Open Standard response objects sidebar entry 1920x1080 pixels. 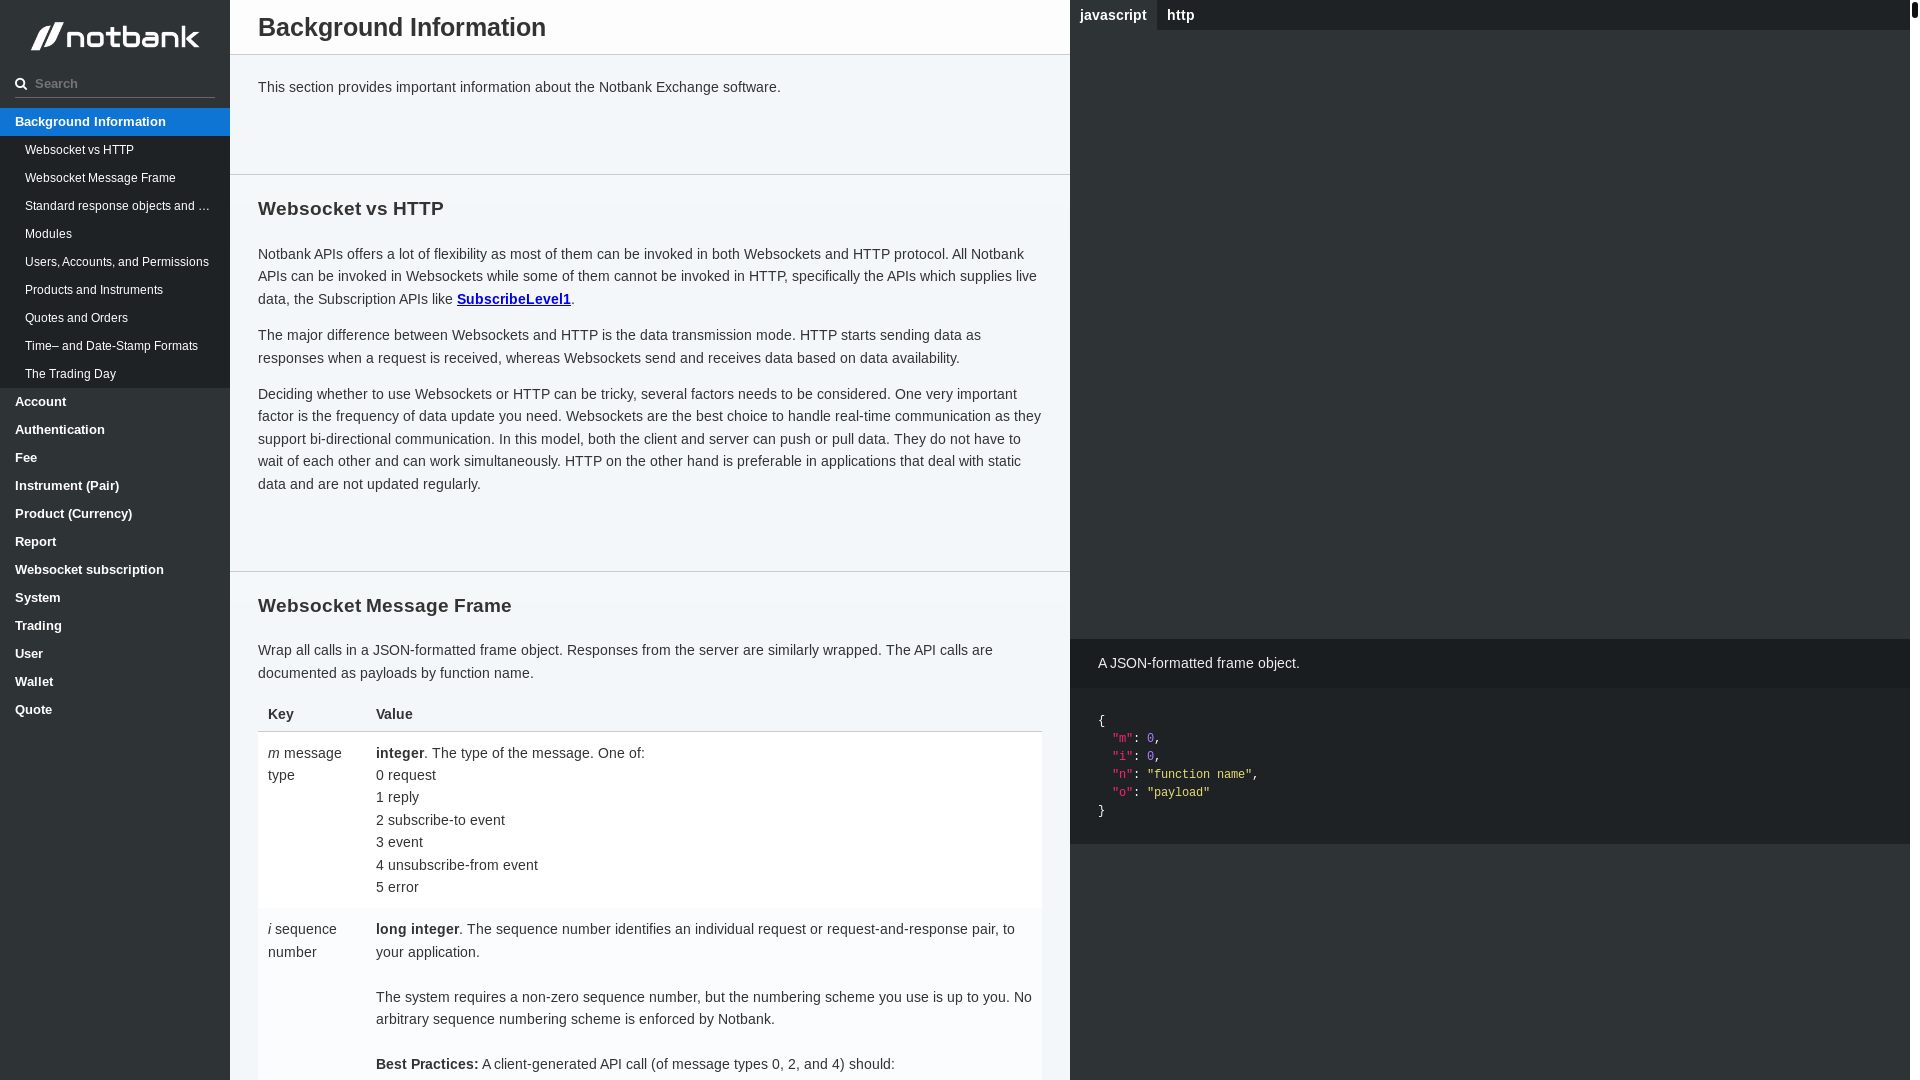point(115,206)
